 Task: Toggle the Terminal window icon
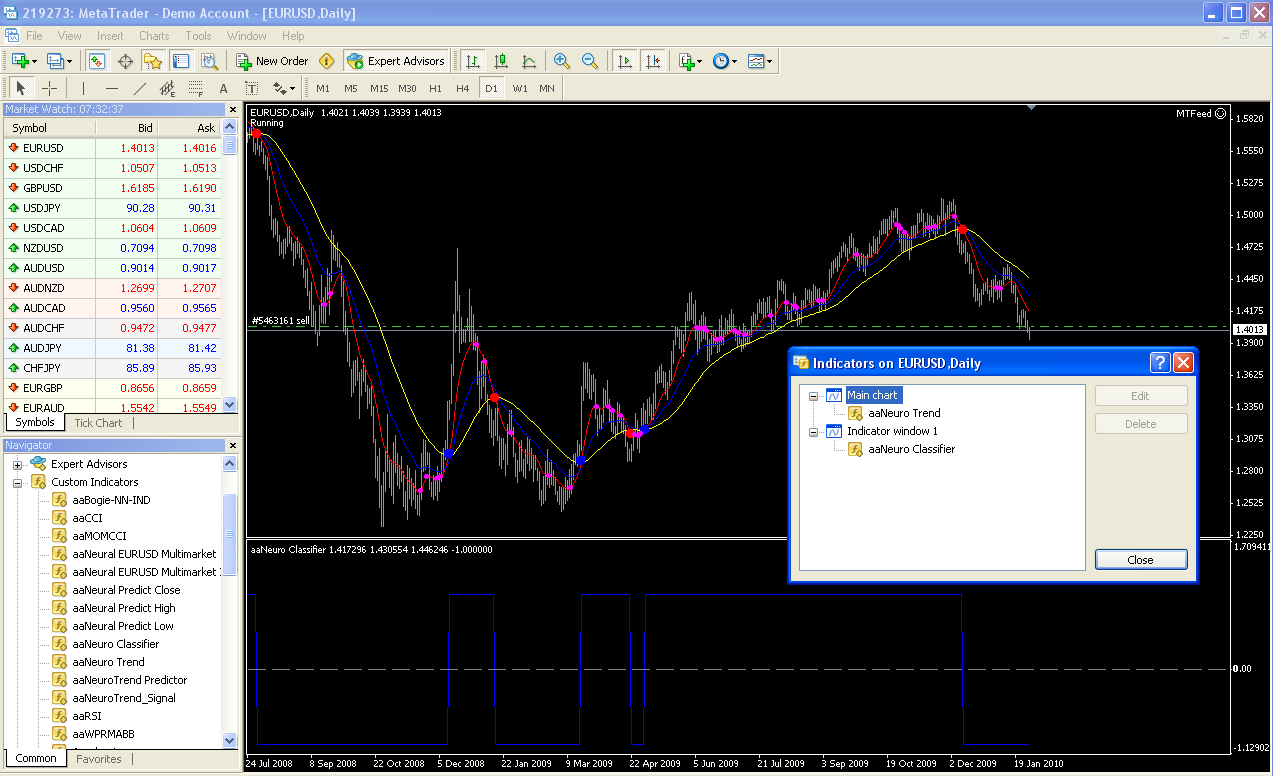click(181, 61)
